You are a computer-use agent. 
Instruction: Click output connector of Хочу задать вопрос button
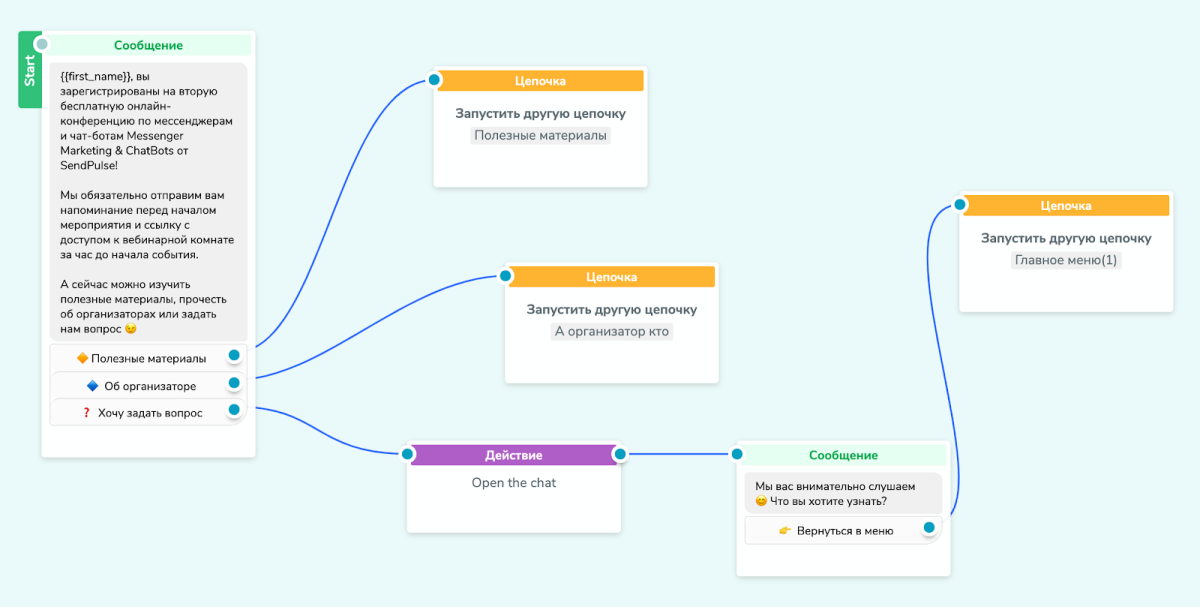coord(234,409)
